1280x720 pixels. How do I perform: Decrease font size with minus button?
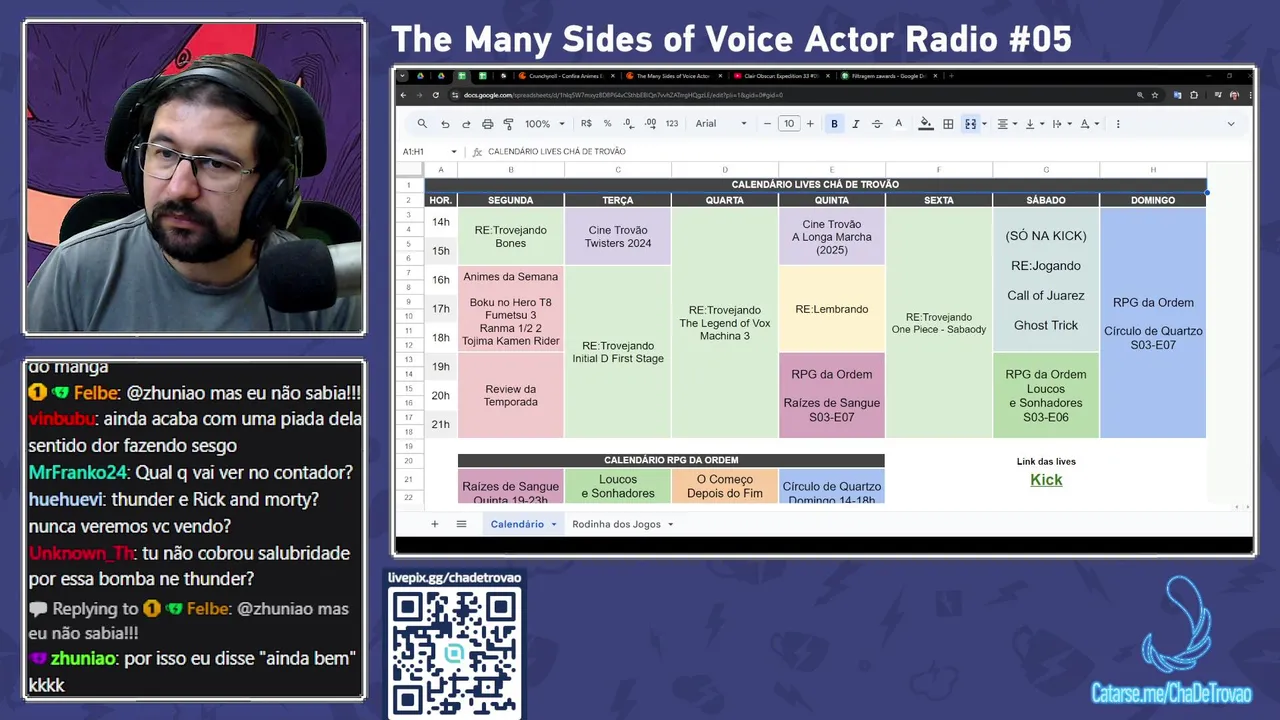[767, 124]
